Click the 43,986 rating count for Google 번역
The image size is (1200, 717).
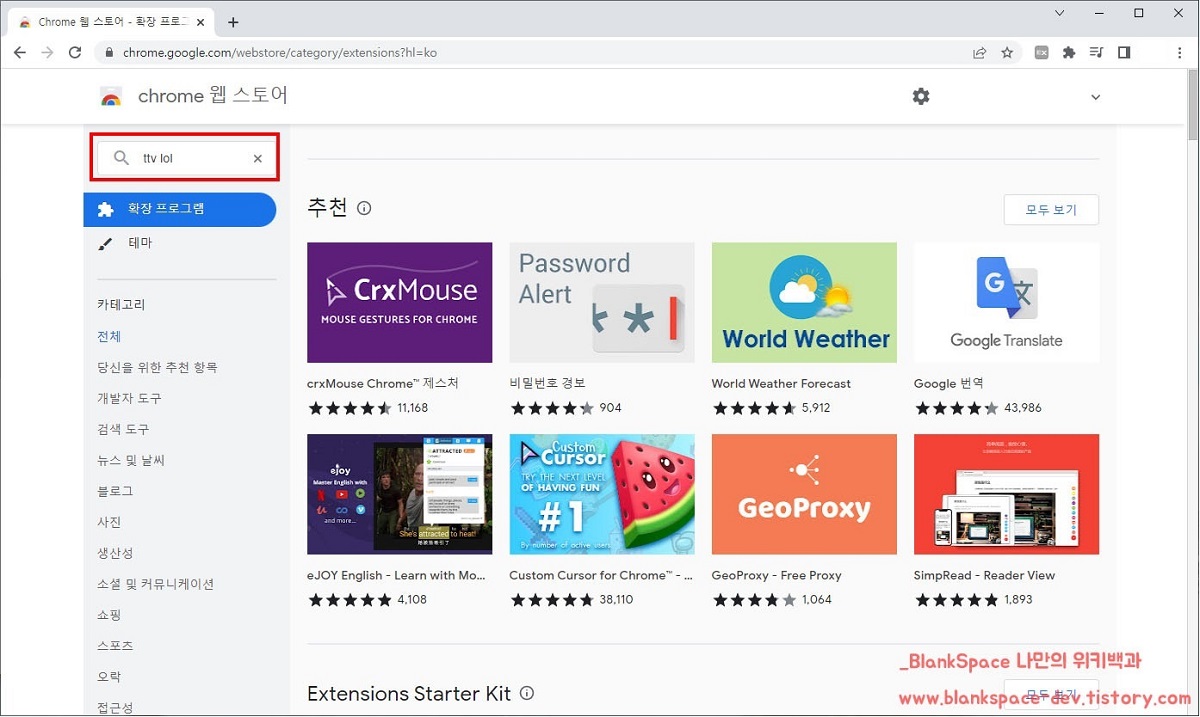[1023, 408]
